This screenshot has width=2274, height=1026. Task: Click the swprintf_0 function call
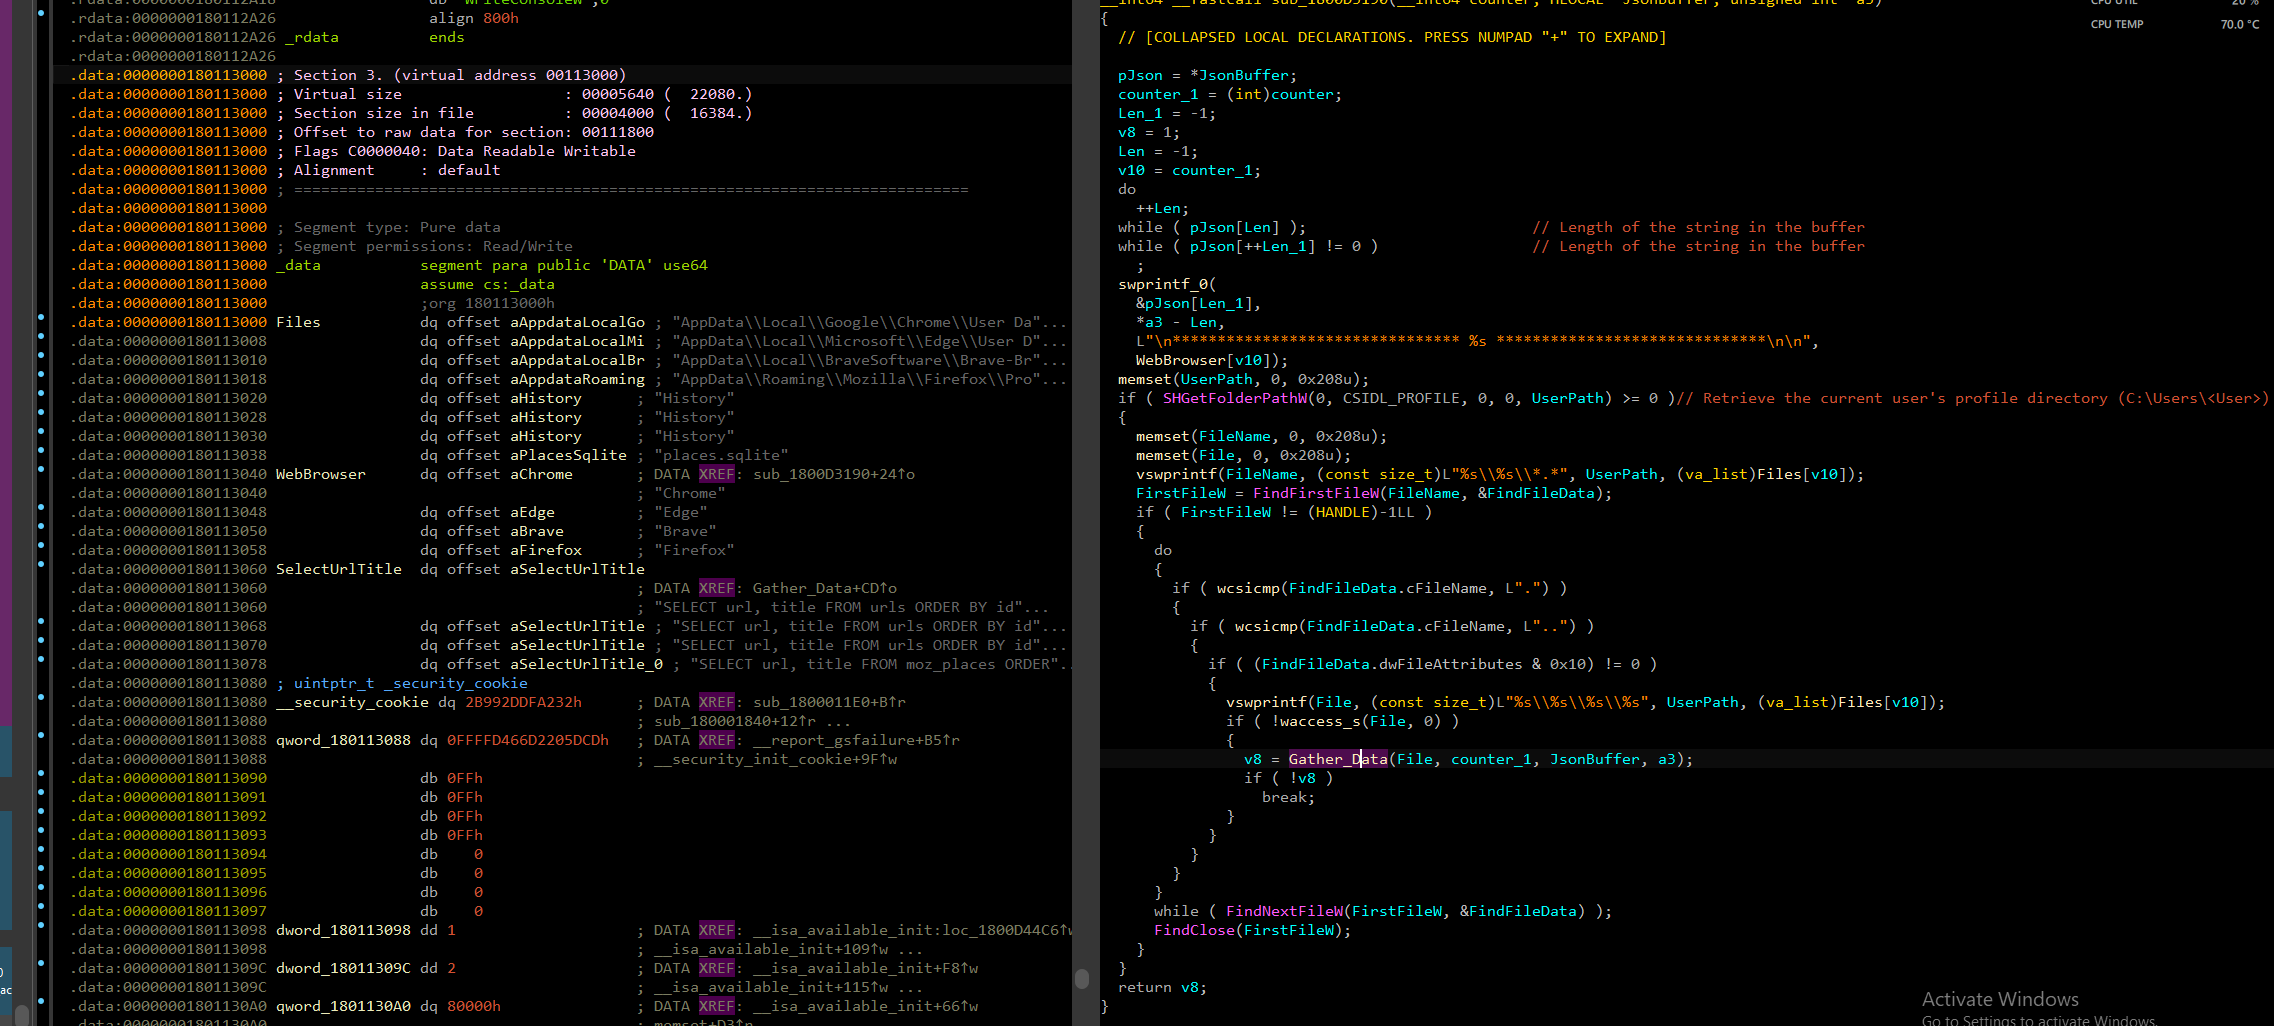pyautogui.click(x=1162, y=285)
